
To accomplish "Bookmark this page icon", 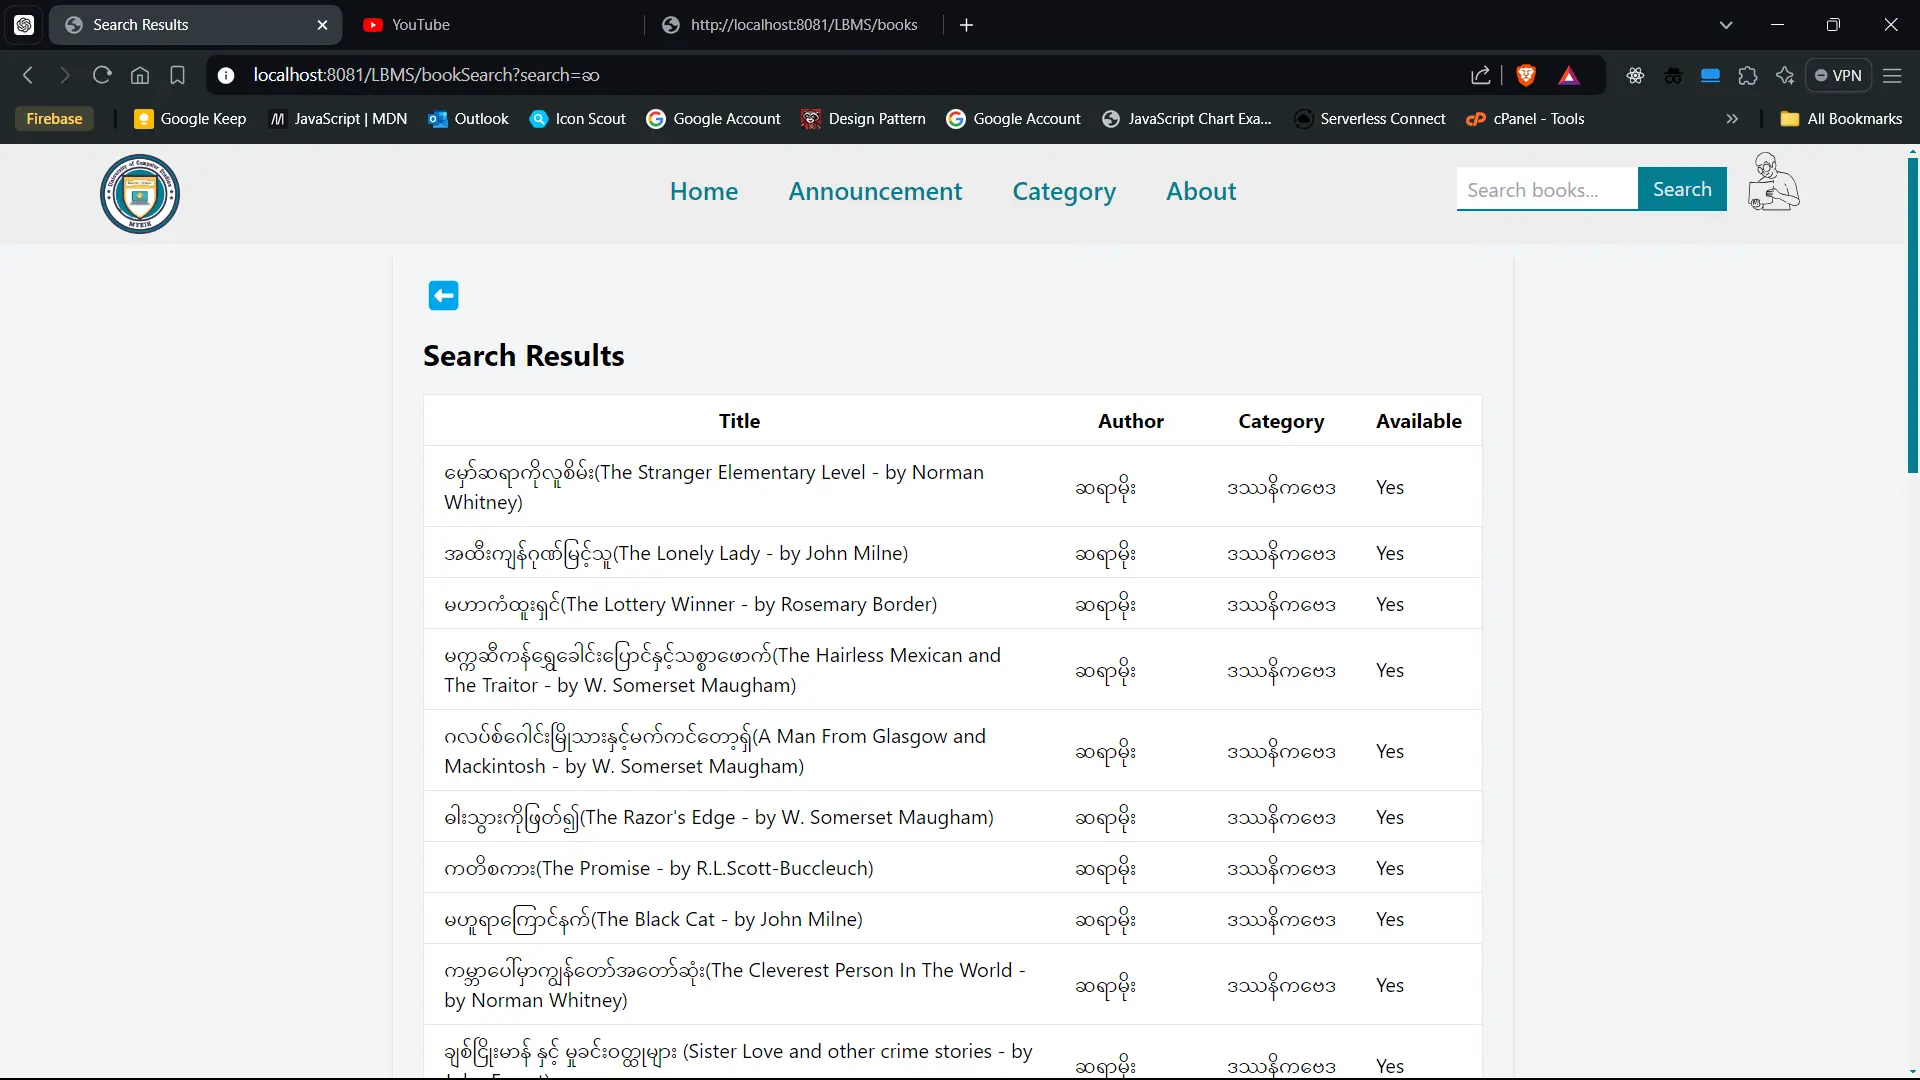I will [x=178, y=75].
